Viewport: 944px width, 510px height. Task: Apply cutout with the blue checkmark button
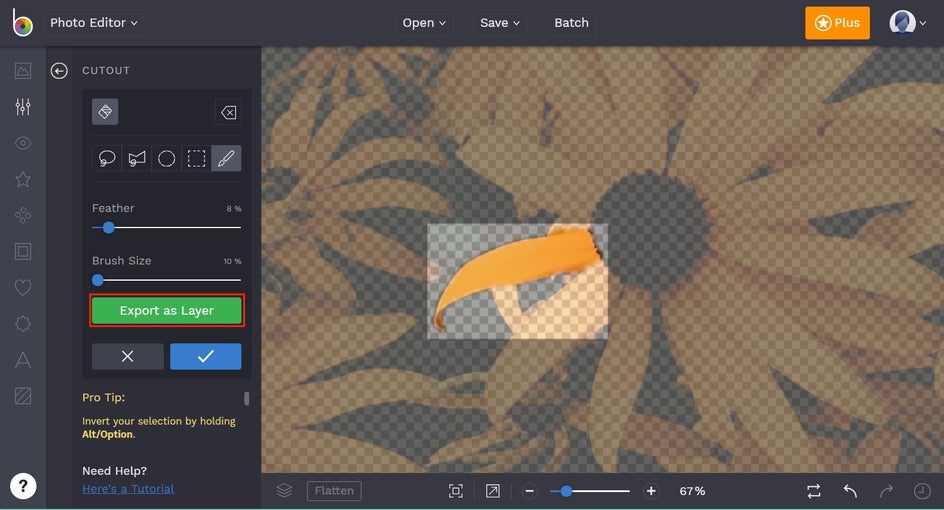tap(206, 356)
